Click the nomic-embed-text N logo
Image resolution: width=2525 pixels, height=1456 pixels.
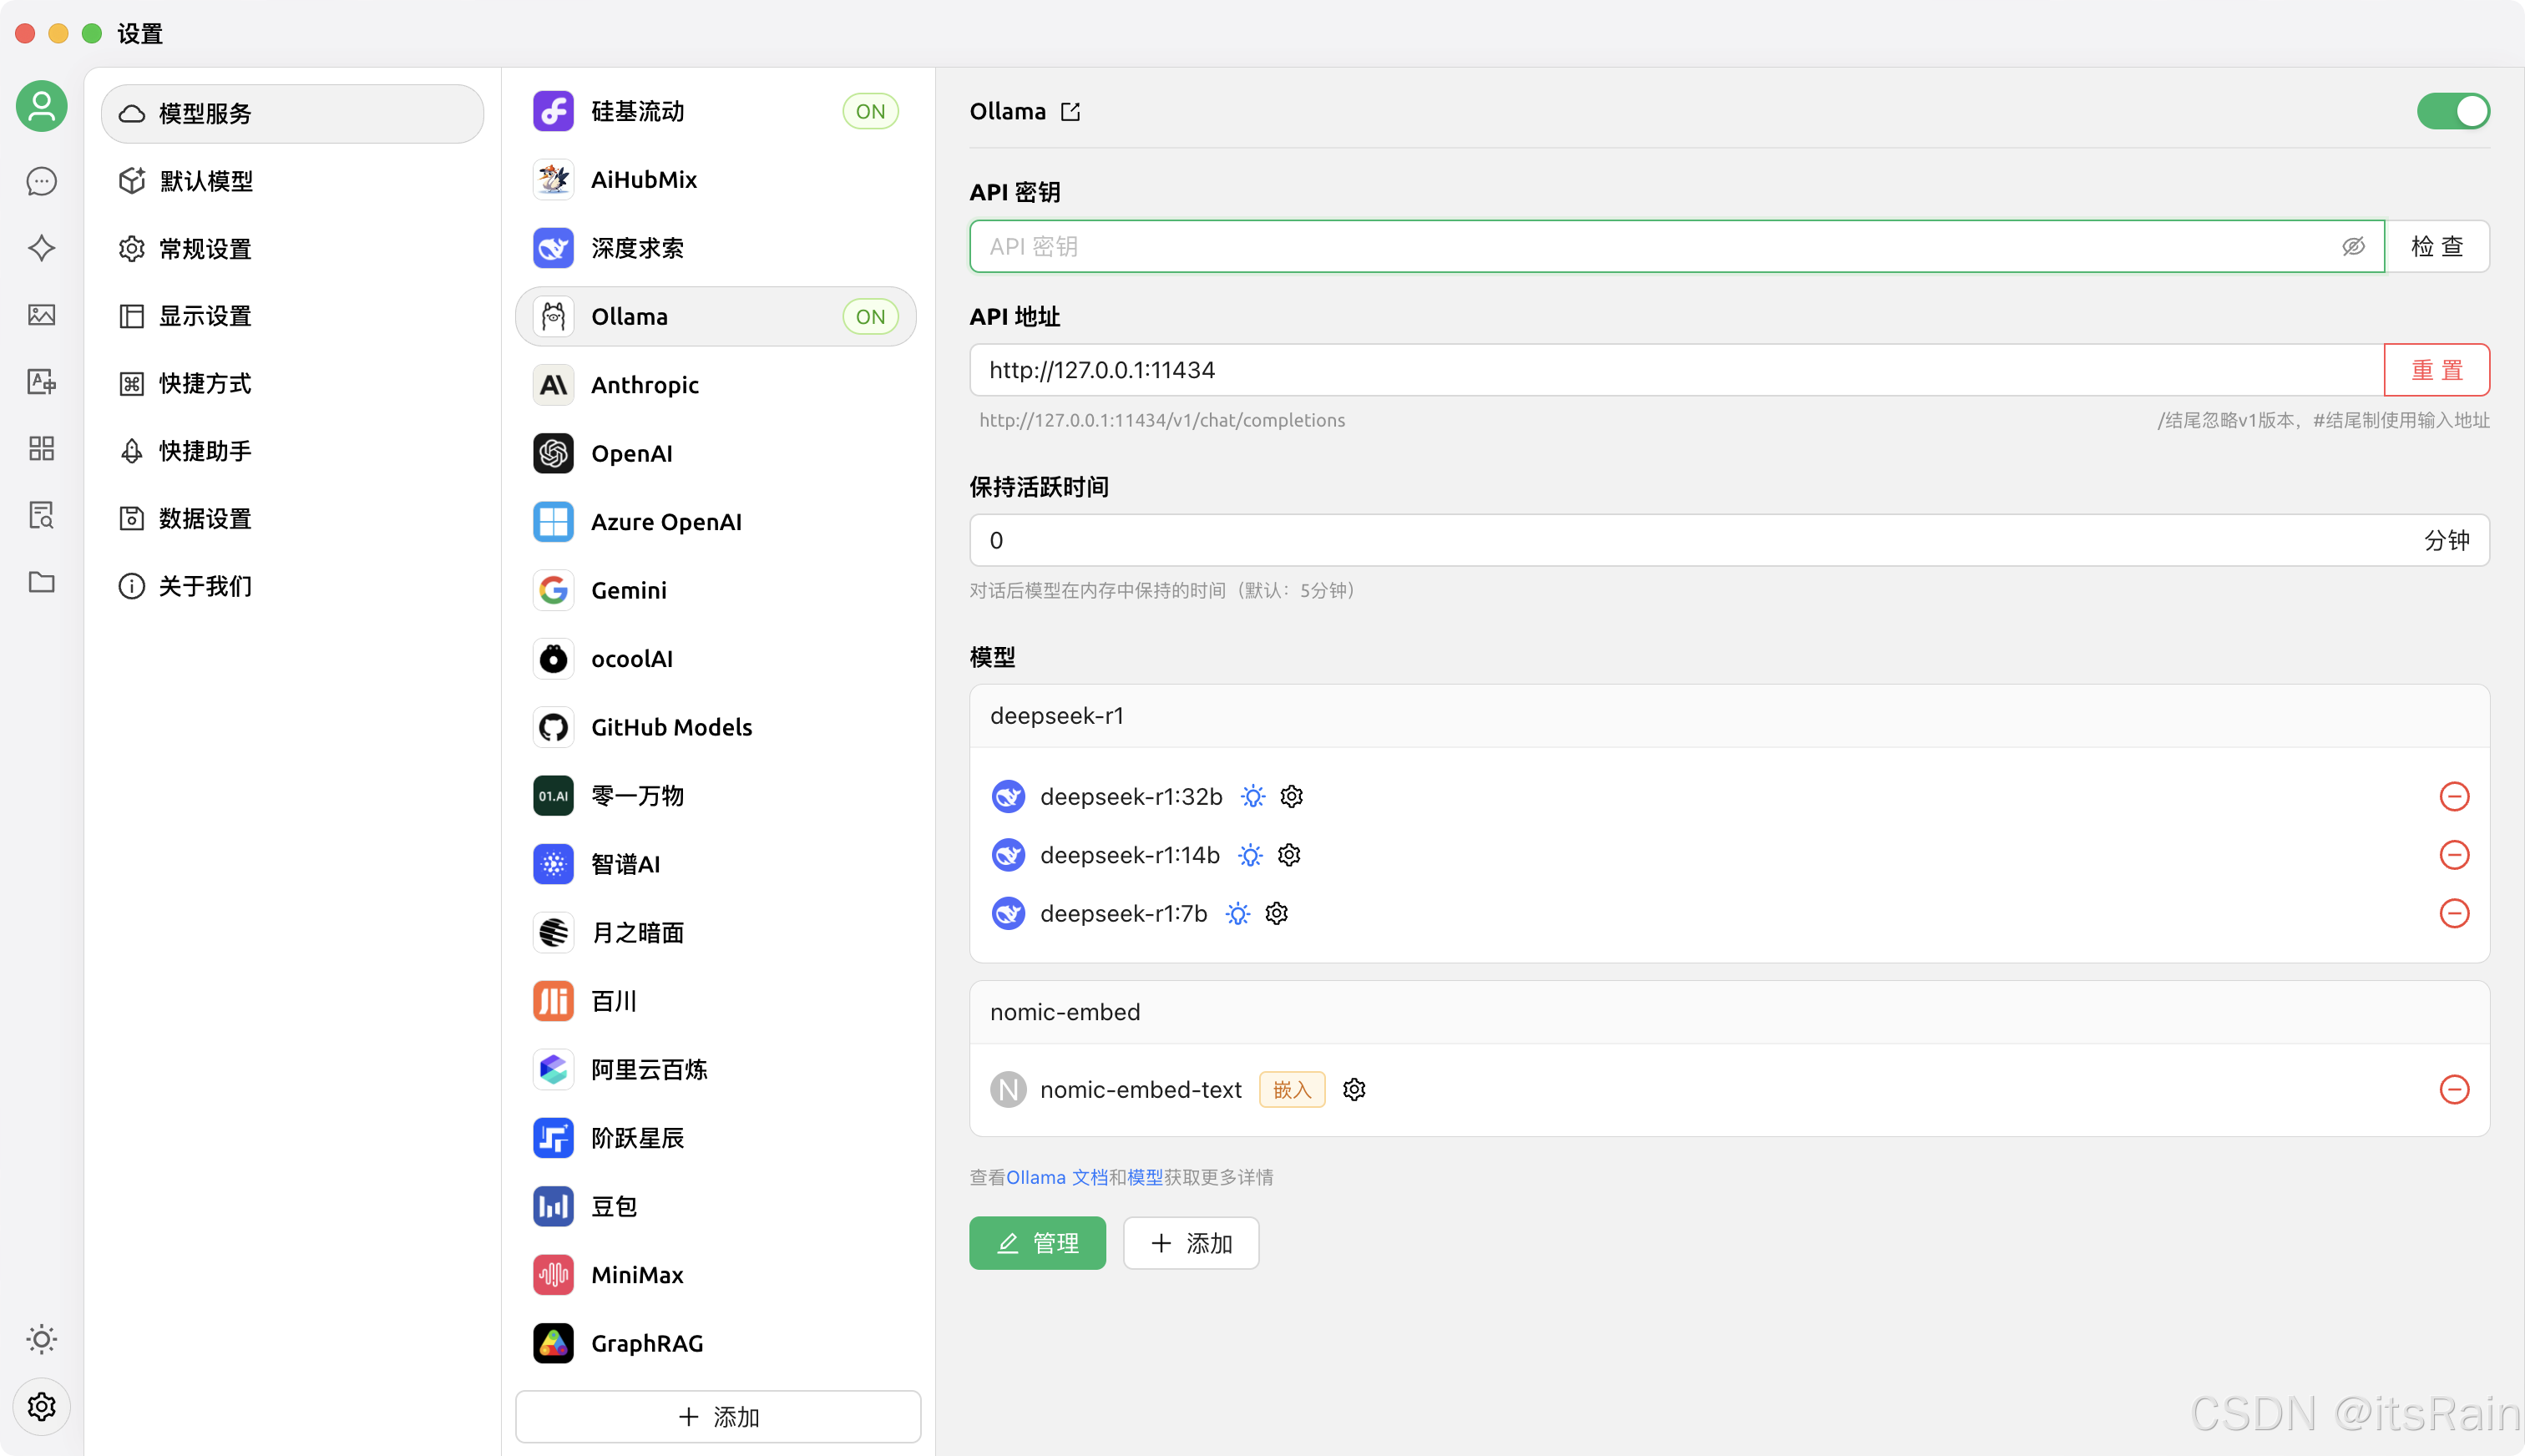[1008, 1089]
